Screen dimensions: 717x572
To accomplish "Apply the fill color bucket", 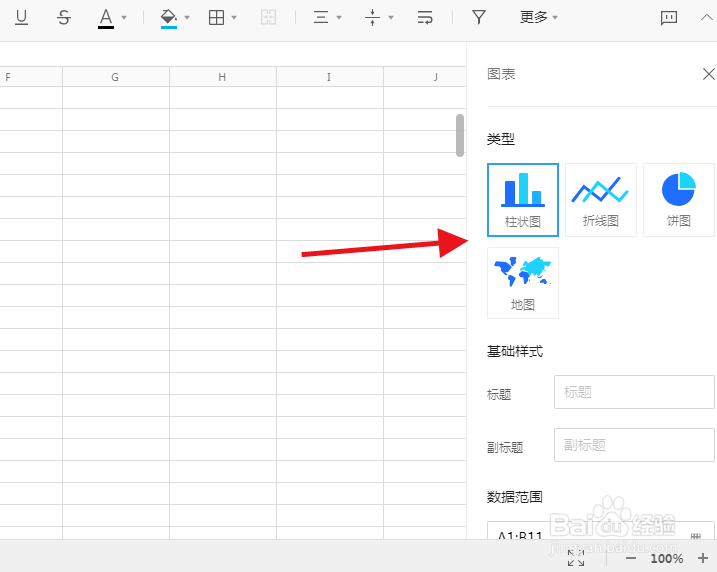I will coord(168,18).
